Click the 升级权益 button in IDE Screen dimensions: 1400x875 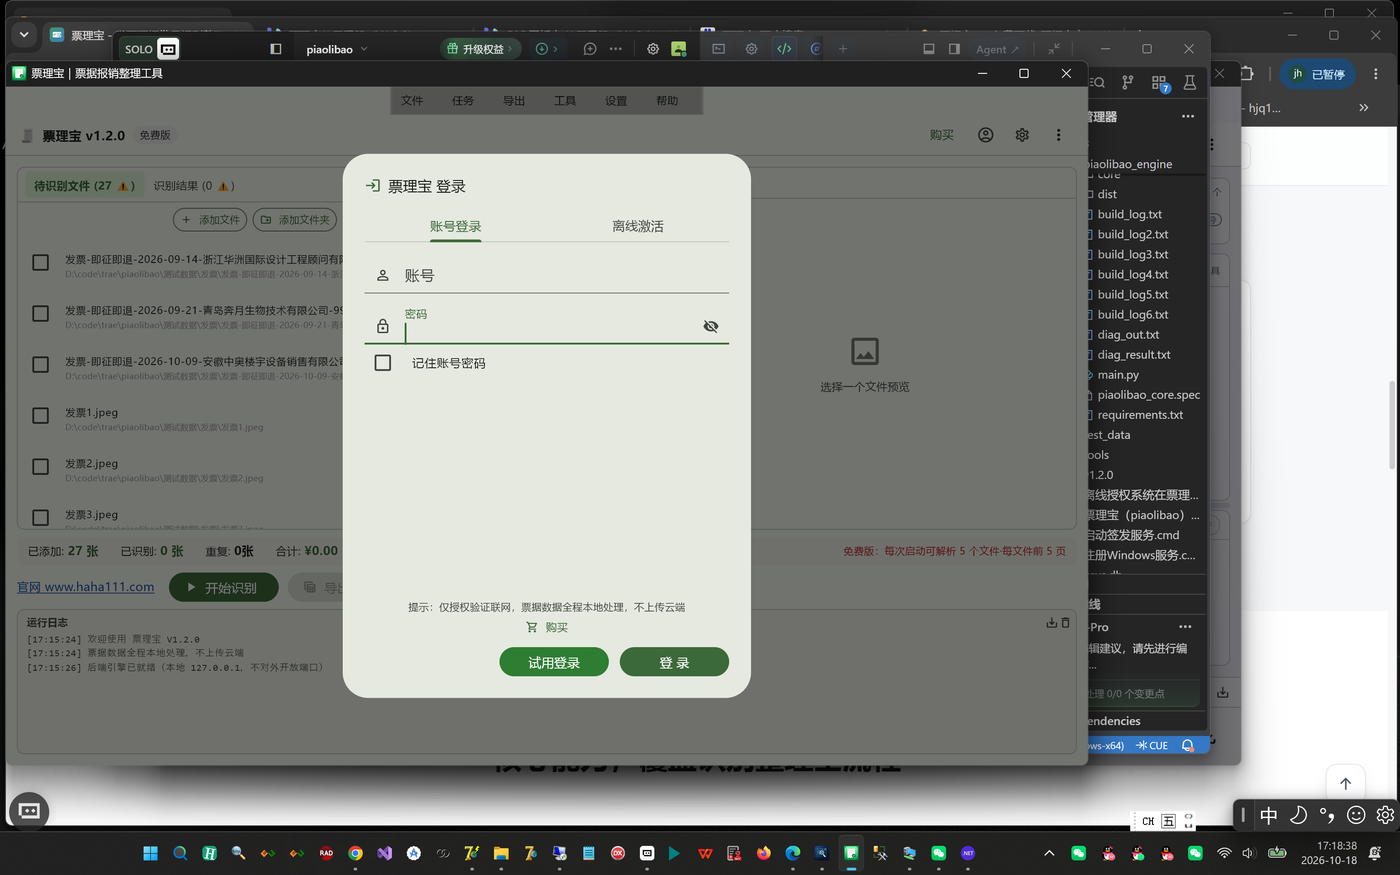pos(481,49)
